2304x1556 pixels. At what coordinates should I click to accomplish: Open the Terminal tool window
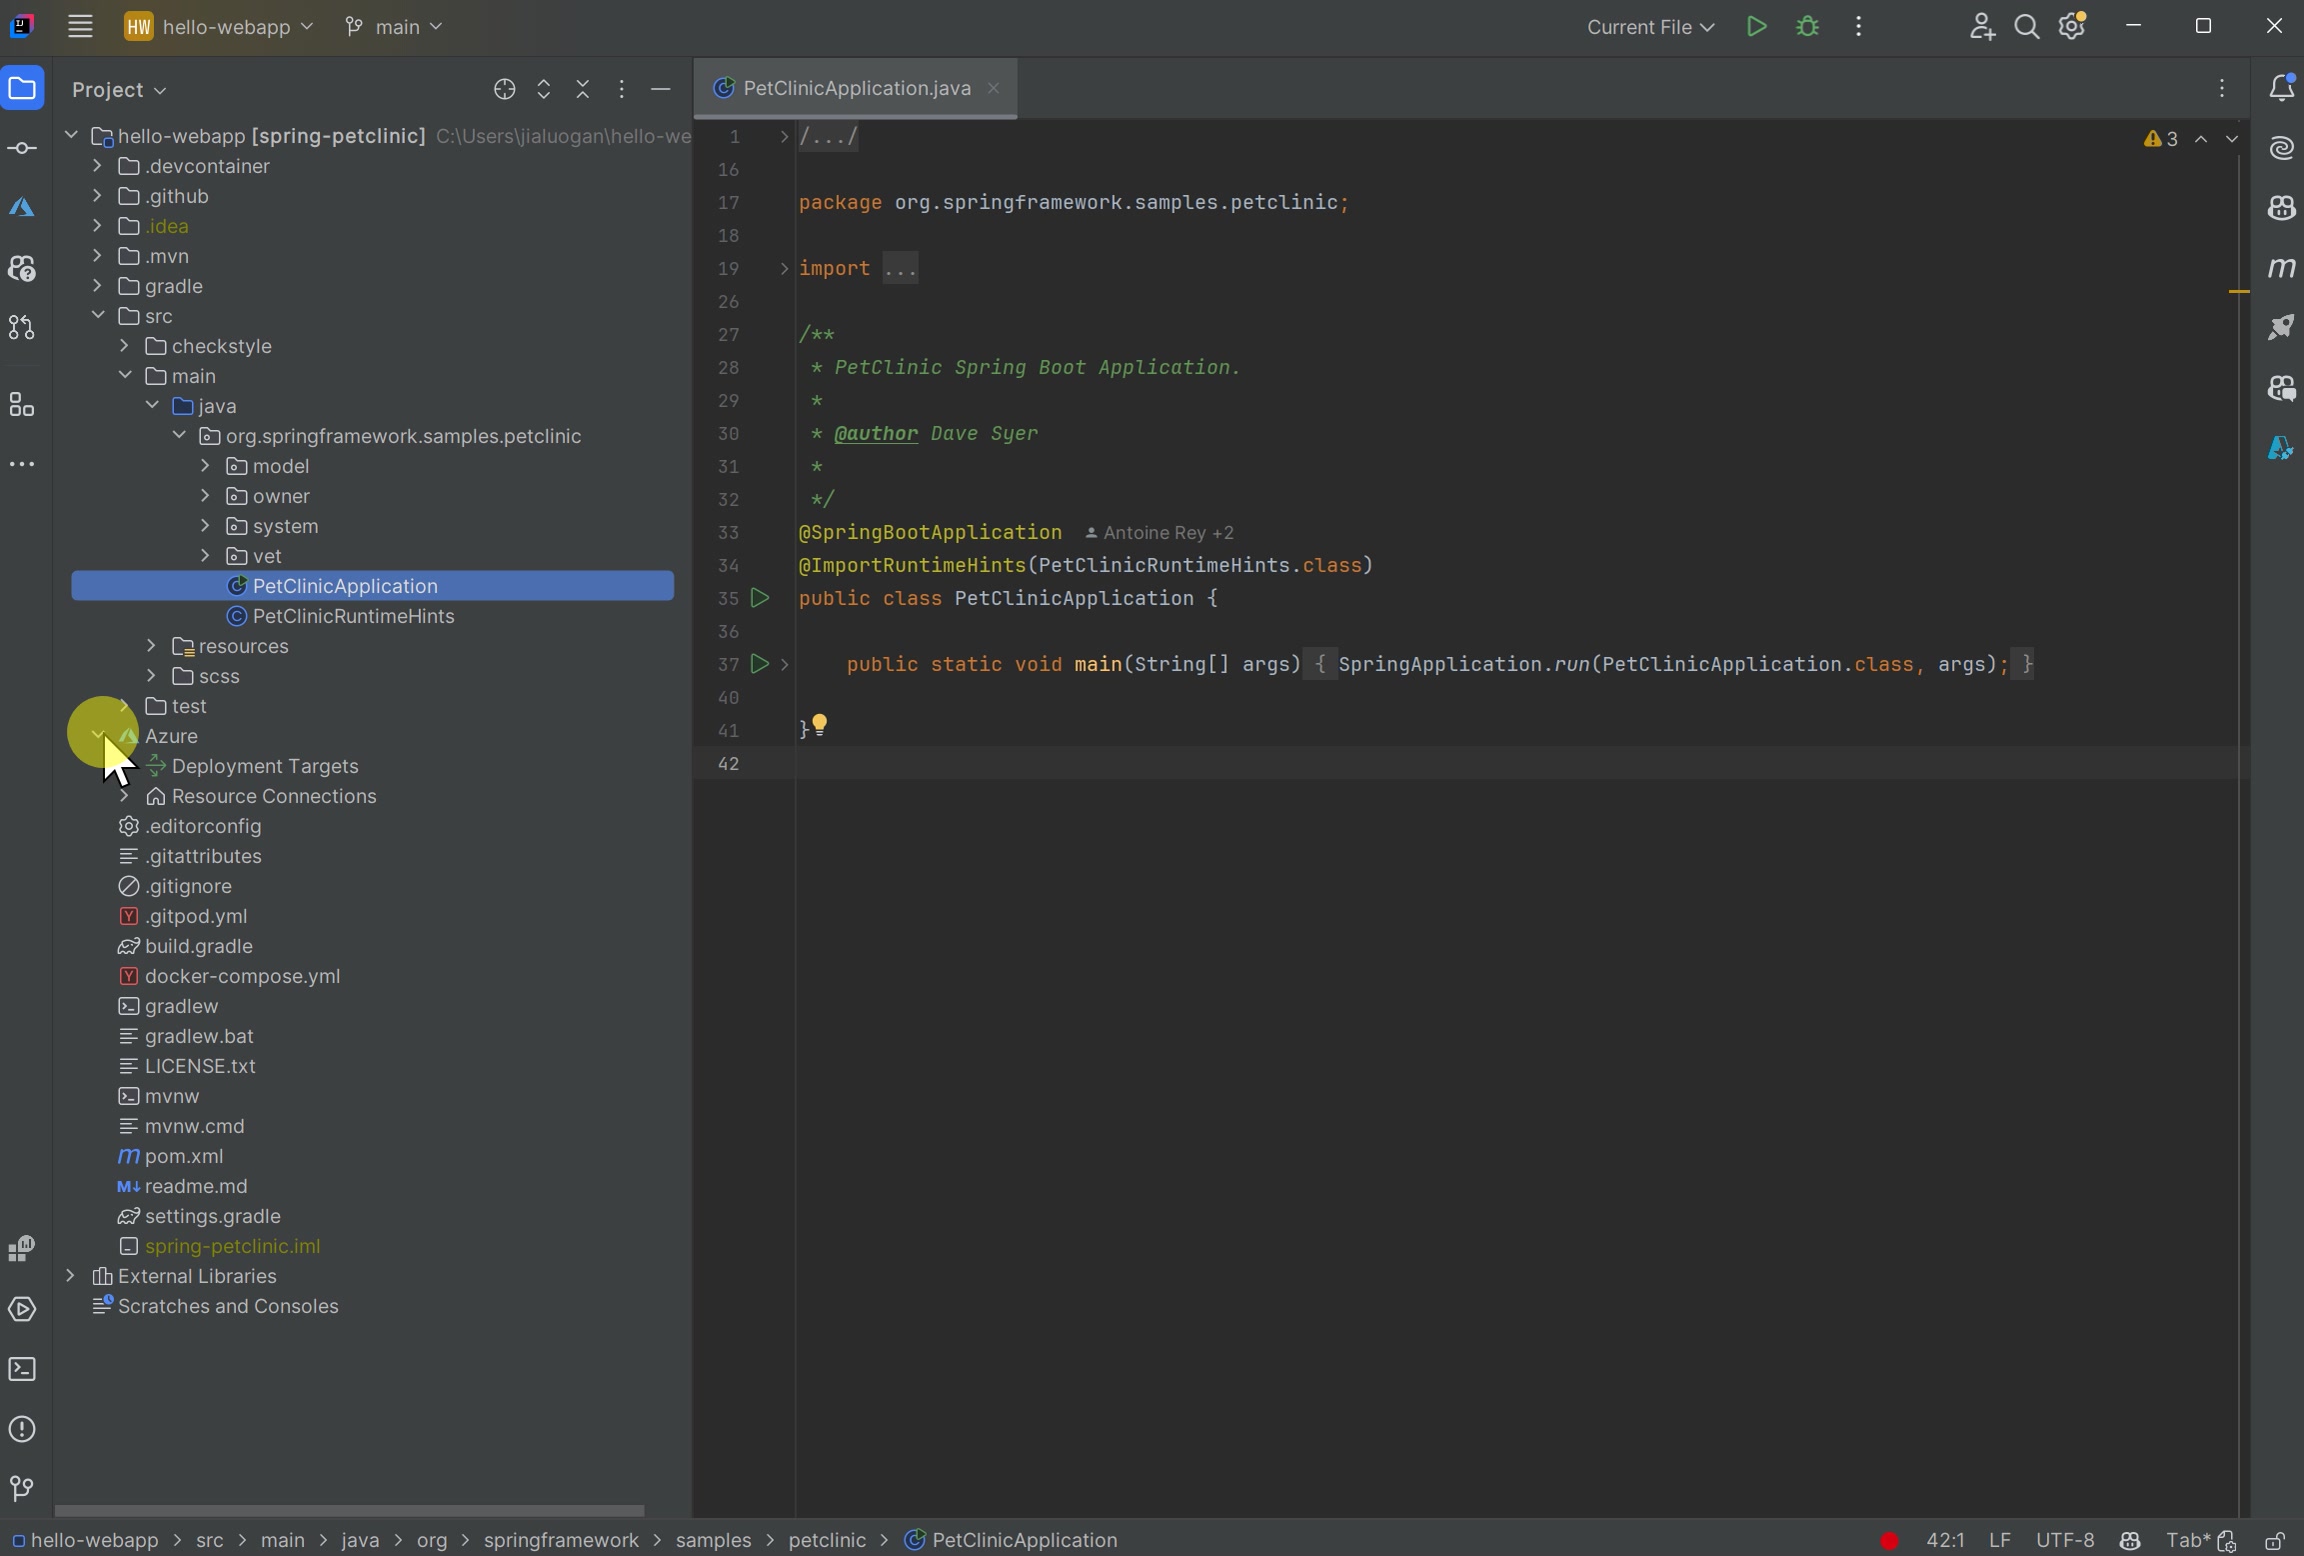tap(22, 1369)
